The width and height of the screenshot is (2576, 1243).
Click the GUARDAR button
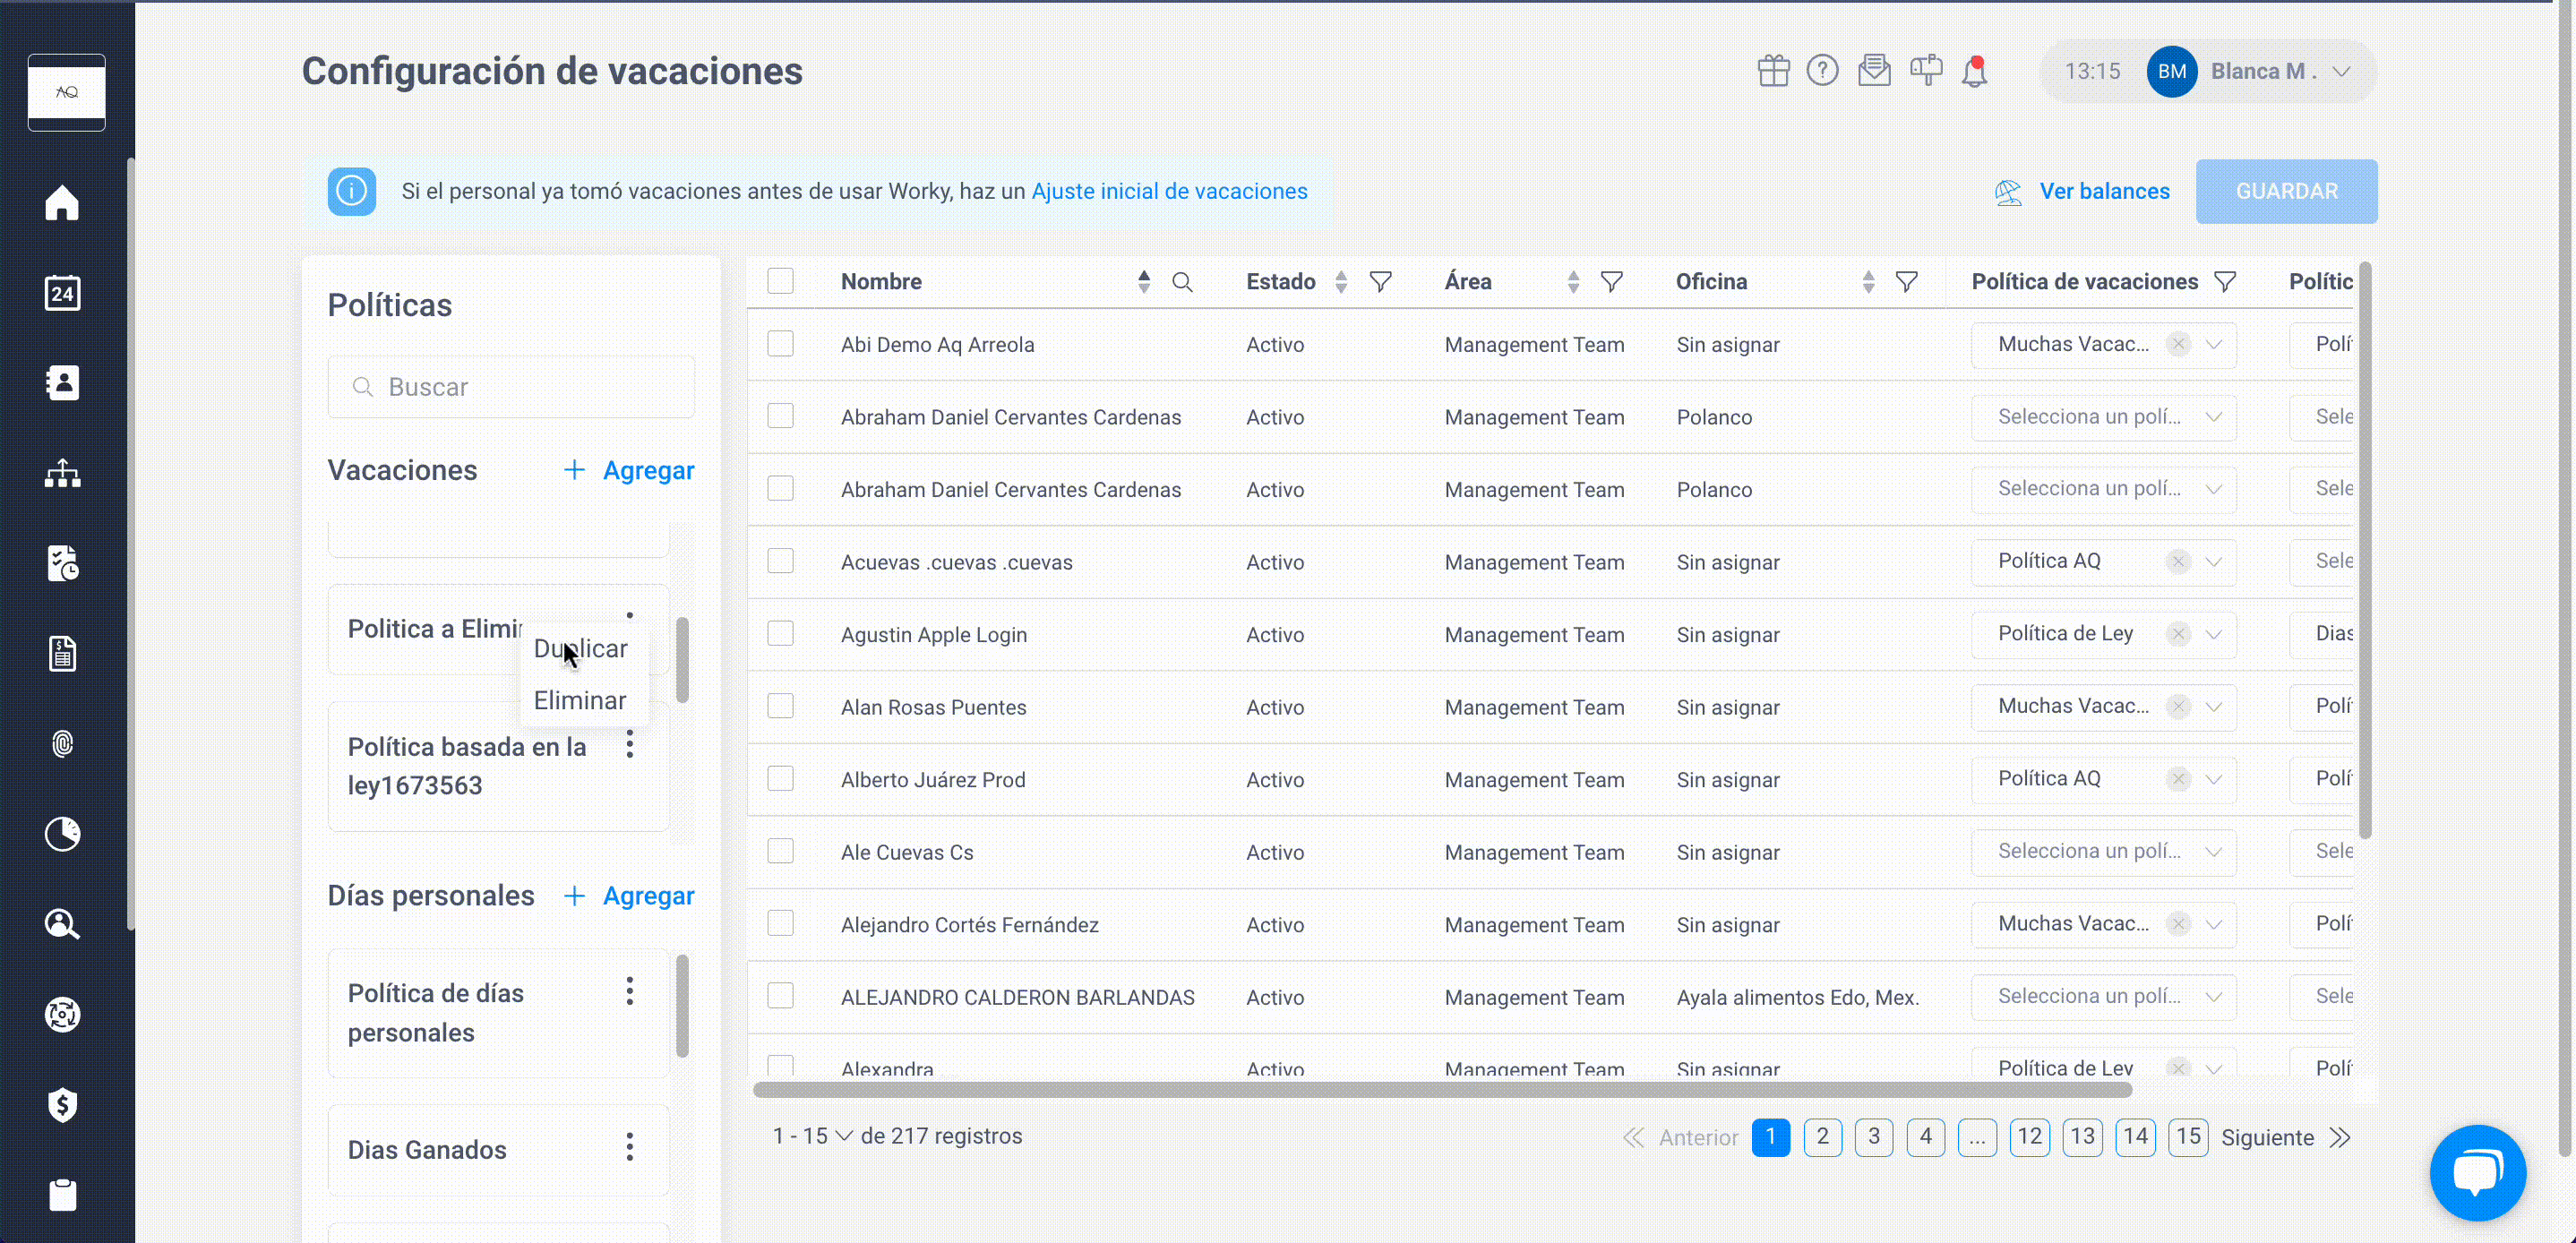coord(2286,191)
